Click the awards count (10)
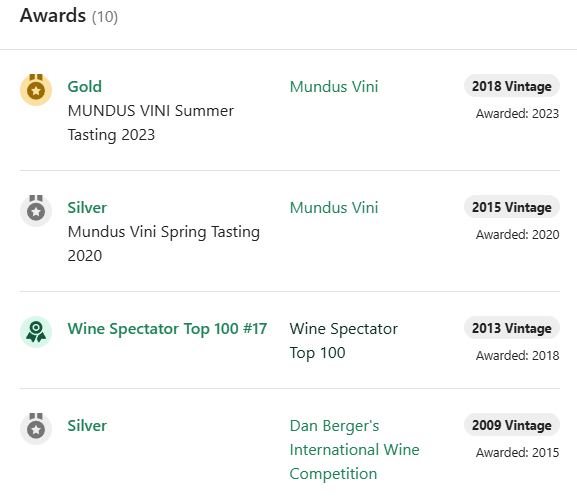This screenshot has height=499, width=577. 105,17
